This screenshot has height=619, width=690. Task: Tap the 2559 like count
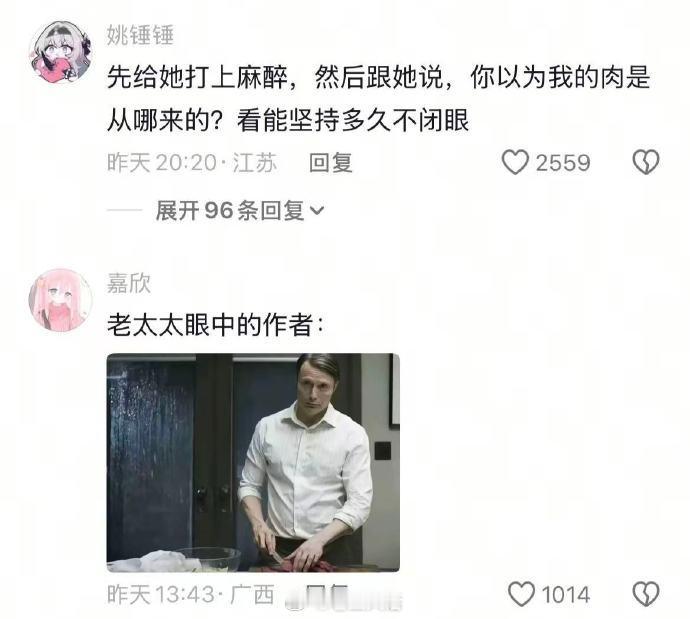[x=563, y=163]
